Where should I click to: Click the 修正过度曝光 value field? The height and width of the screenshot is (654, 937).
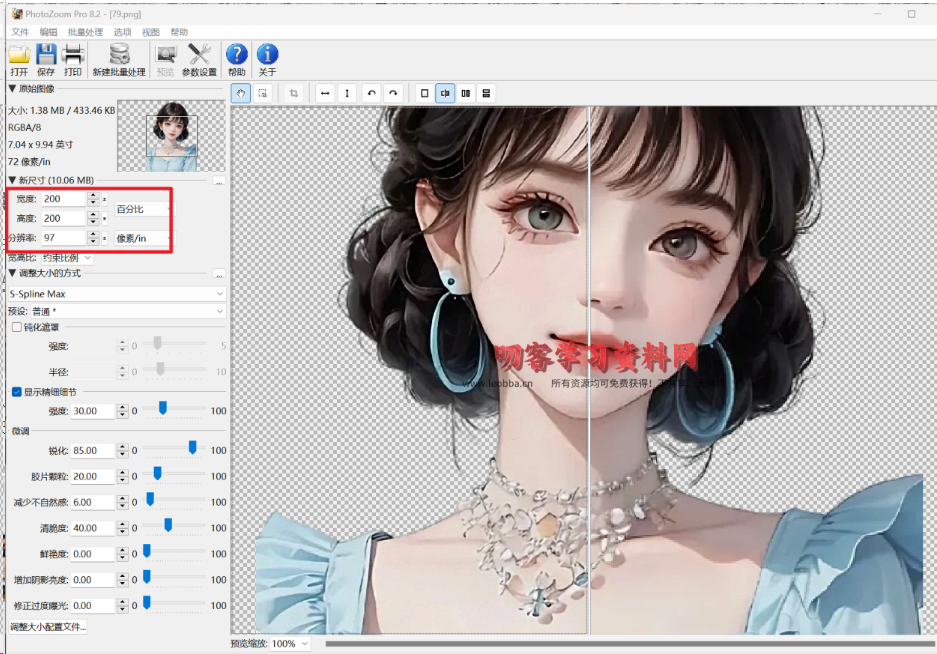pos(93,606)
